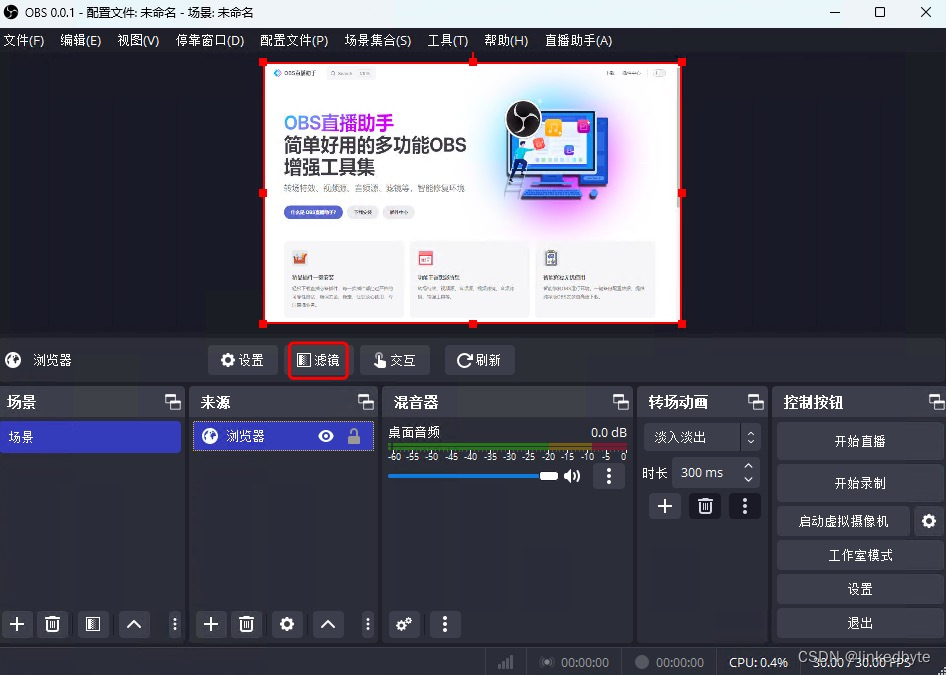
Task: Open the 配置文件(P) menu
Action: [x=294, y=40]
